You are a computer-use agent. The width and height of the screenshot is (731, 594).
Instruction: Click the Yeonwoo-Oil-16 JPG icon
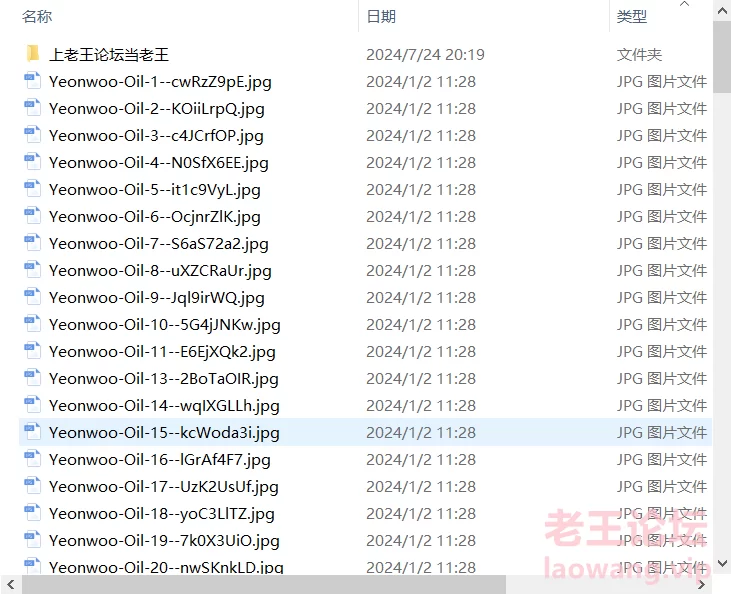coord(33,460)
